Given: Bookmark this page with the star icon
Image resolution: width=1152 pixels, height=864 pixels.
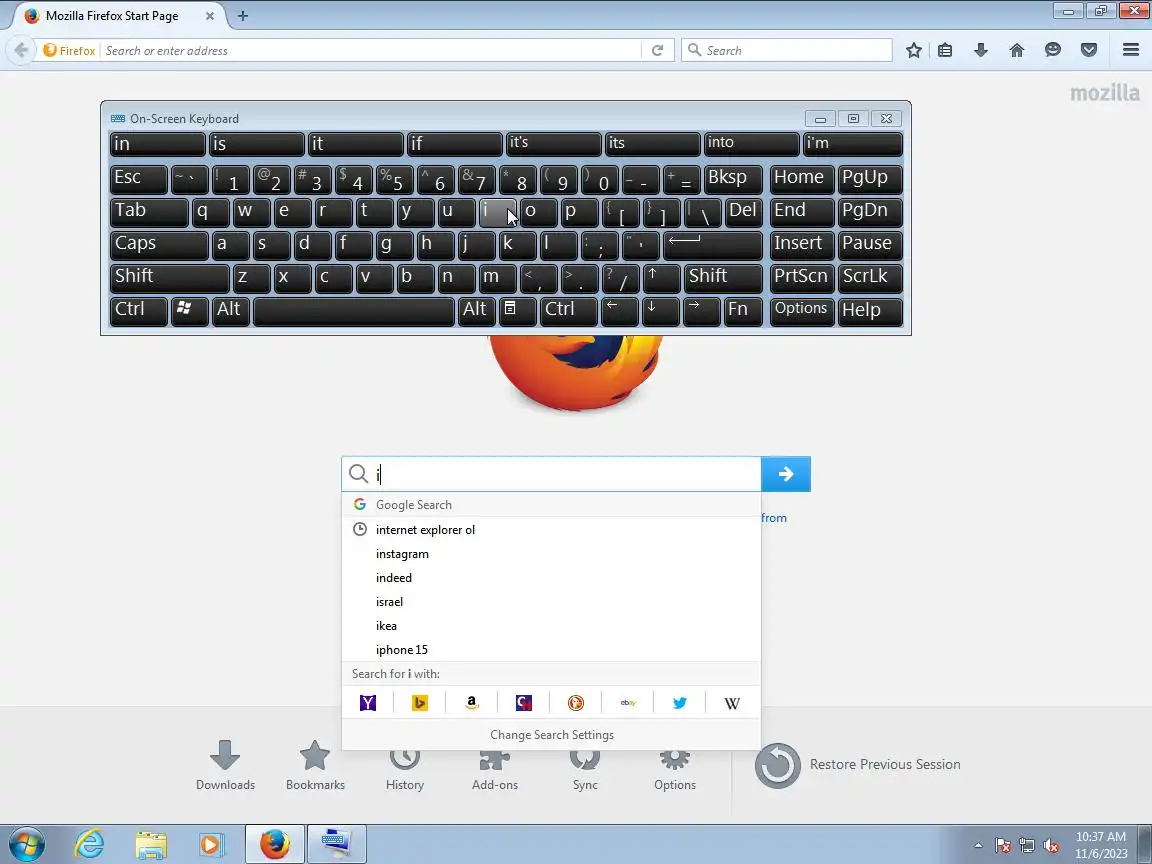Looking at the screenshot, I should tap(913, 50).
